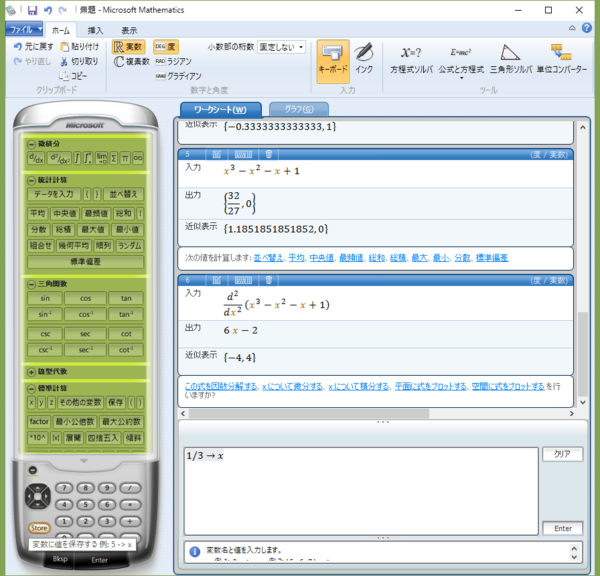Click link to plot expression in plane (平面)
The width and height of the screenshot is (600, 576).
point(431,387)
